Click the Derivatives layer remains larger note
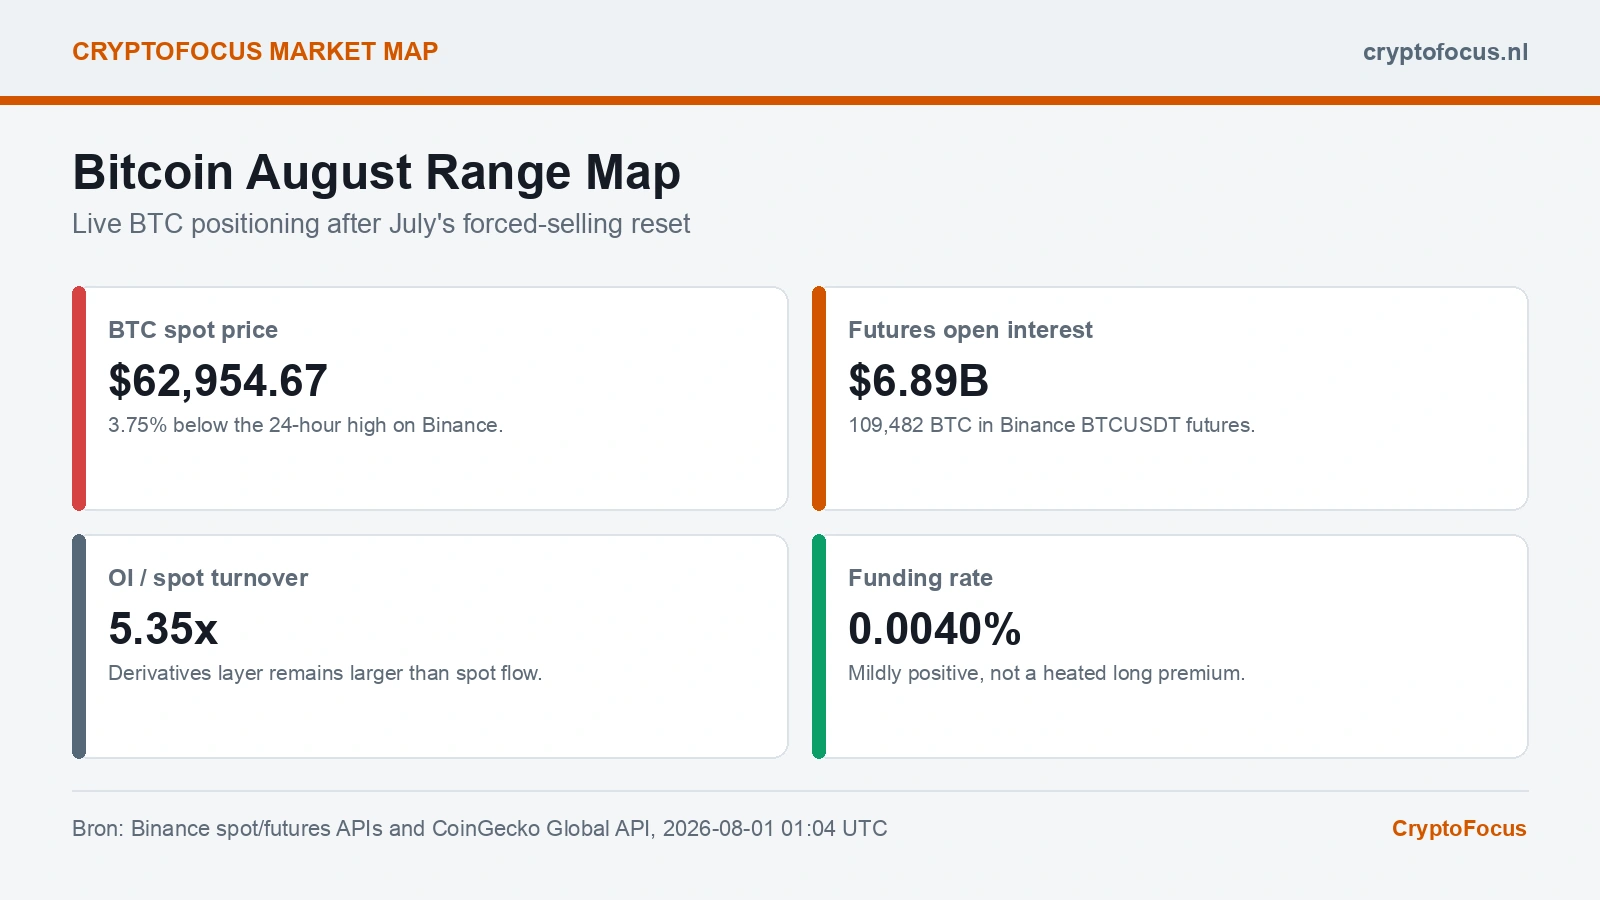 325,673
